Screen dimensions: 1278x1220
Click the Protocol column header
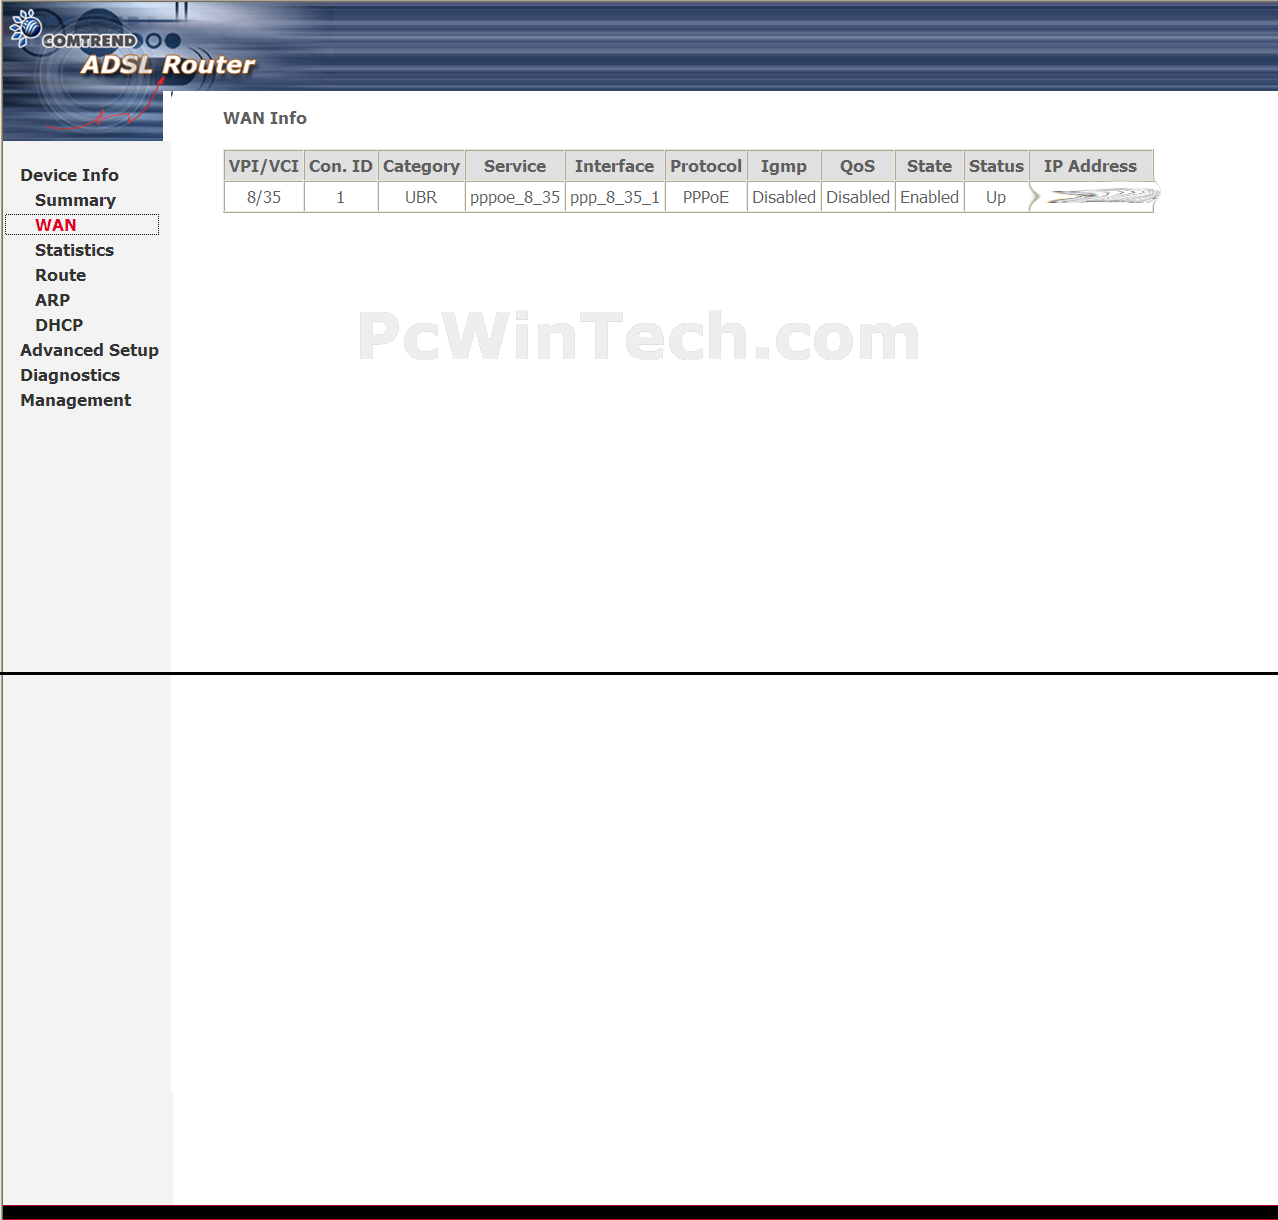pyautogui.click(x=706, y=166)
